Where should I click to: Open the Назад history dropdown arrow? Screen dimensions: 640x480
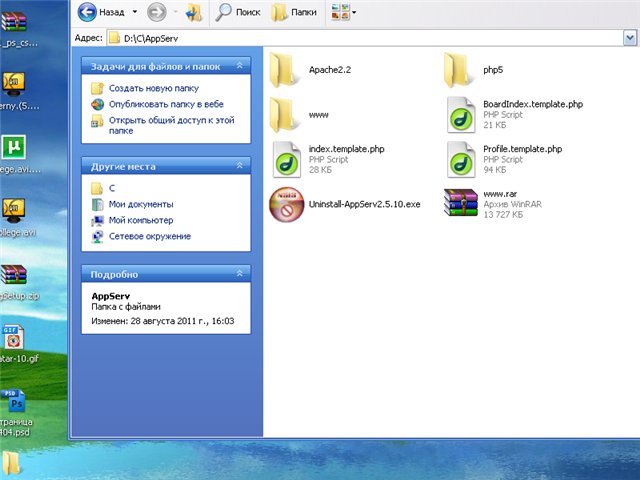[x=135, y=12]
